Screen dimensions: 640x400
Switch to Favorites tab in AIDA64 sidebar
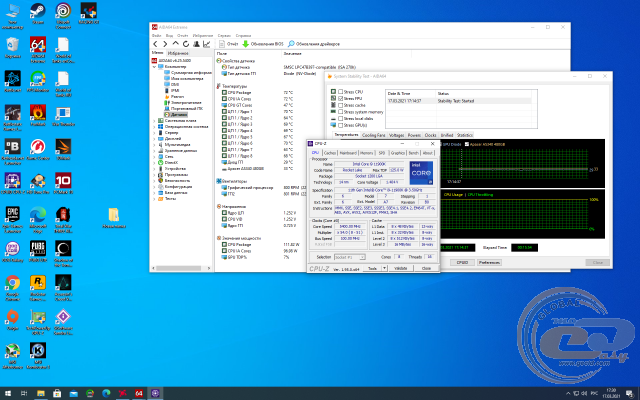[x=178, y=53]
